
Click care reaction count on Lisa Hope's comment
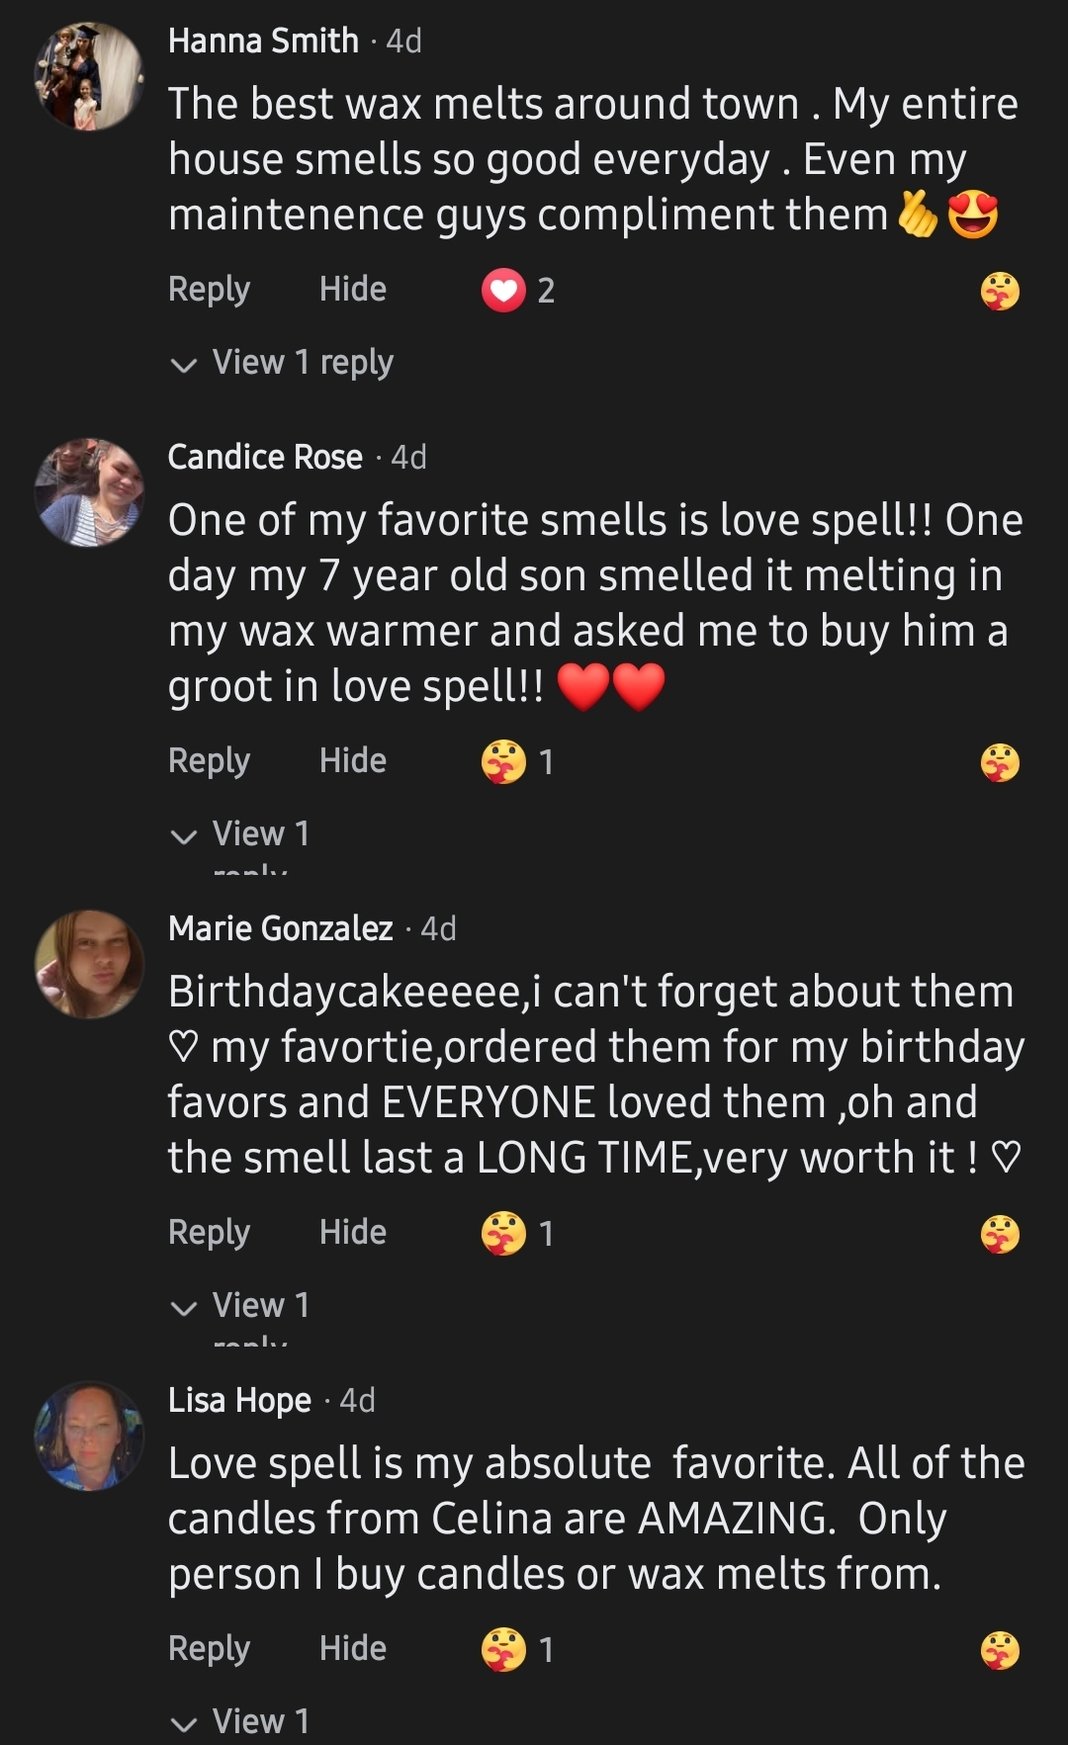518,1649
